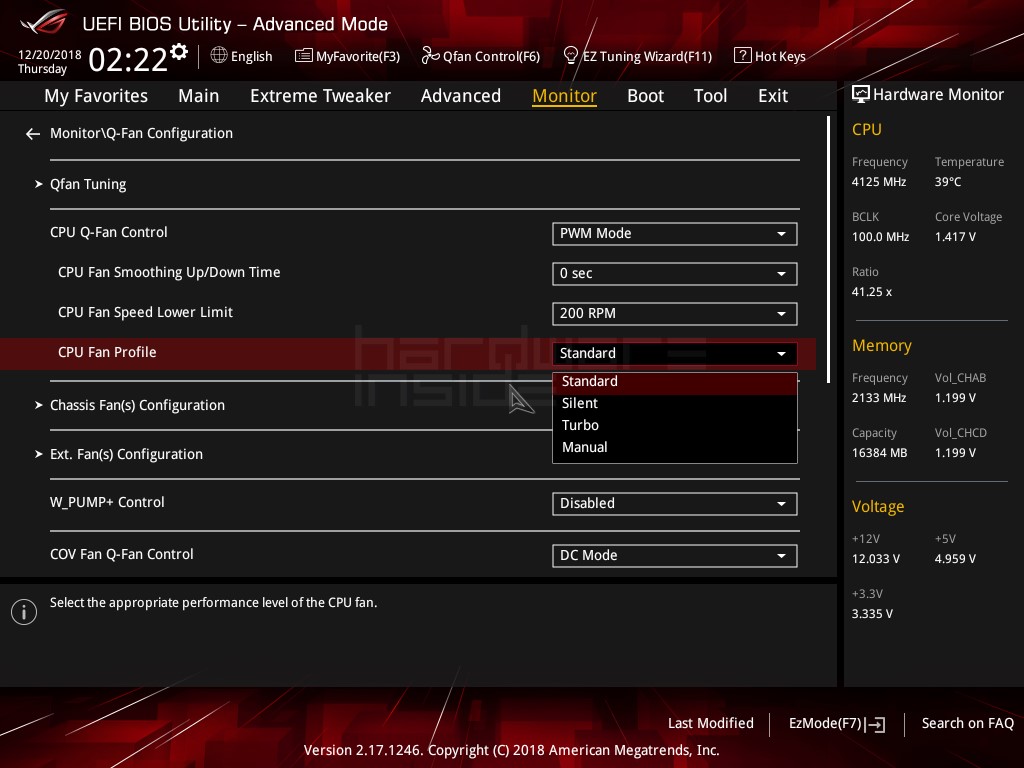Screen dimensions: 1024x768
Task: Click the Hardware Monitor panel title
Action: tap(938, 95)
